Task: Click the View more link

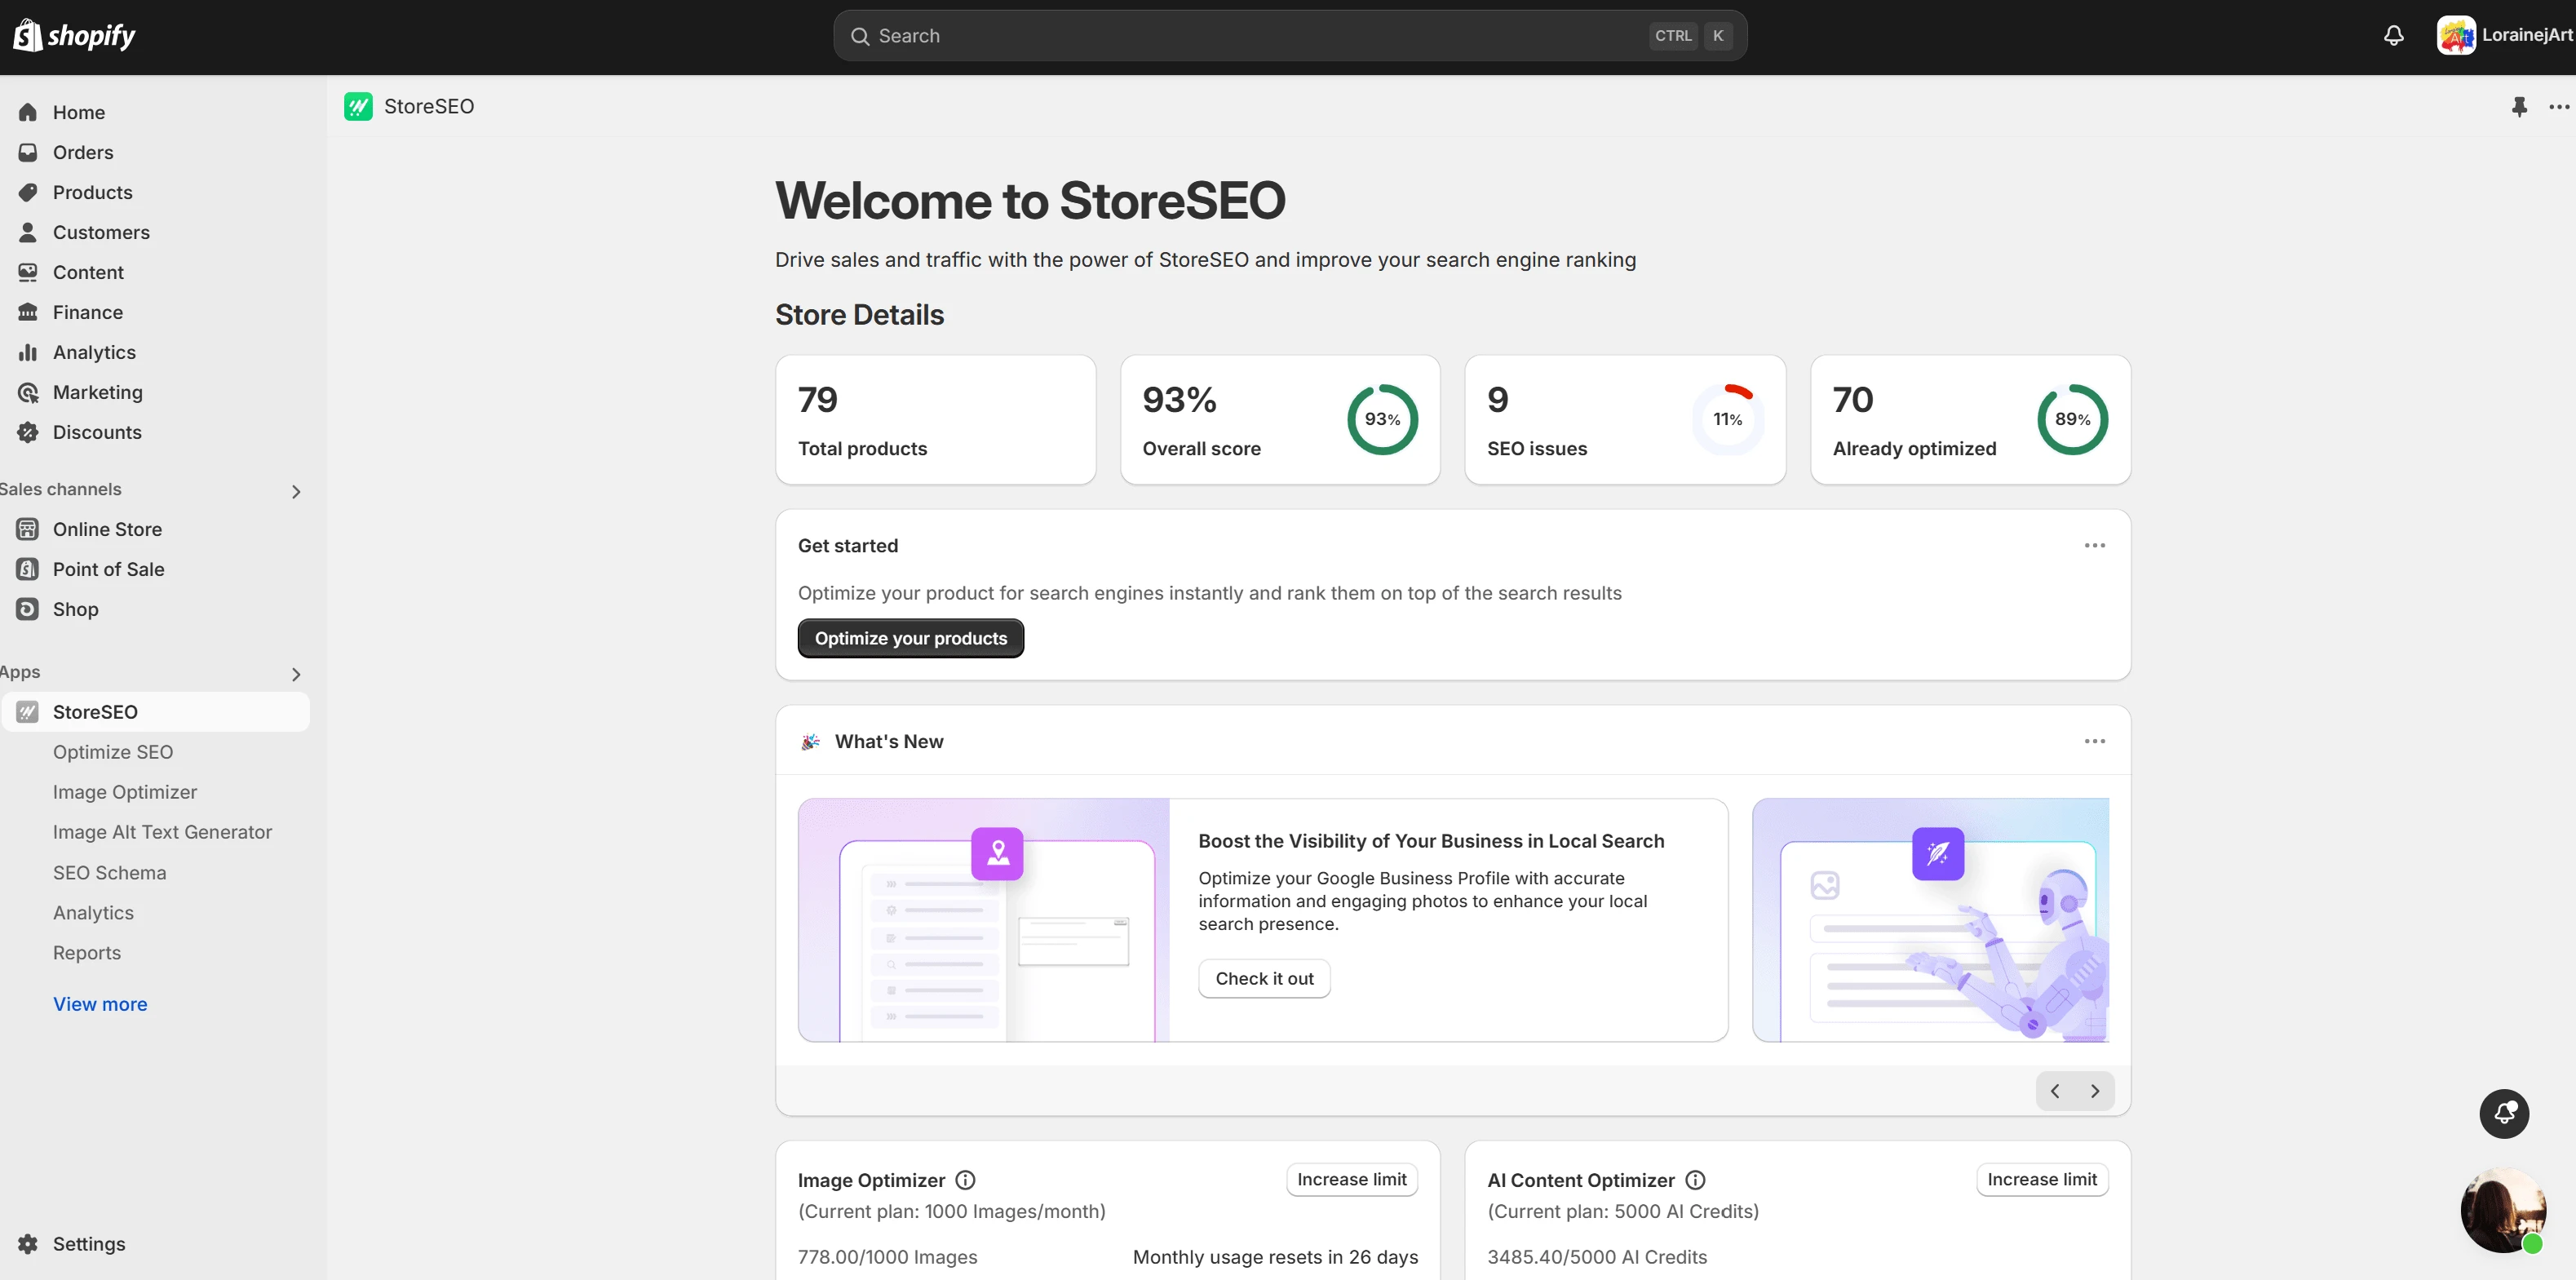Action: pyautogui.click(x=100, y=1004)
